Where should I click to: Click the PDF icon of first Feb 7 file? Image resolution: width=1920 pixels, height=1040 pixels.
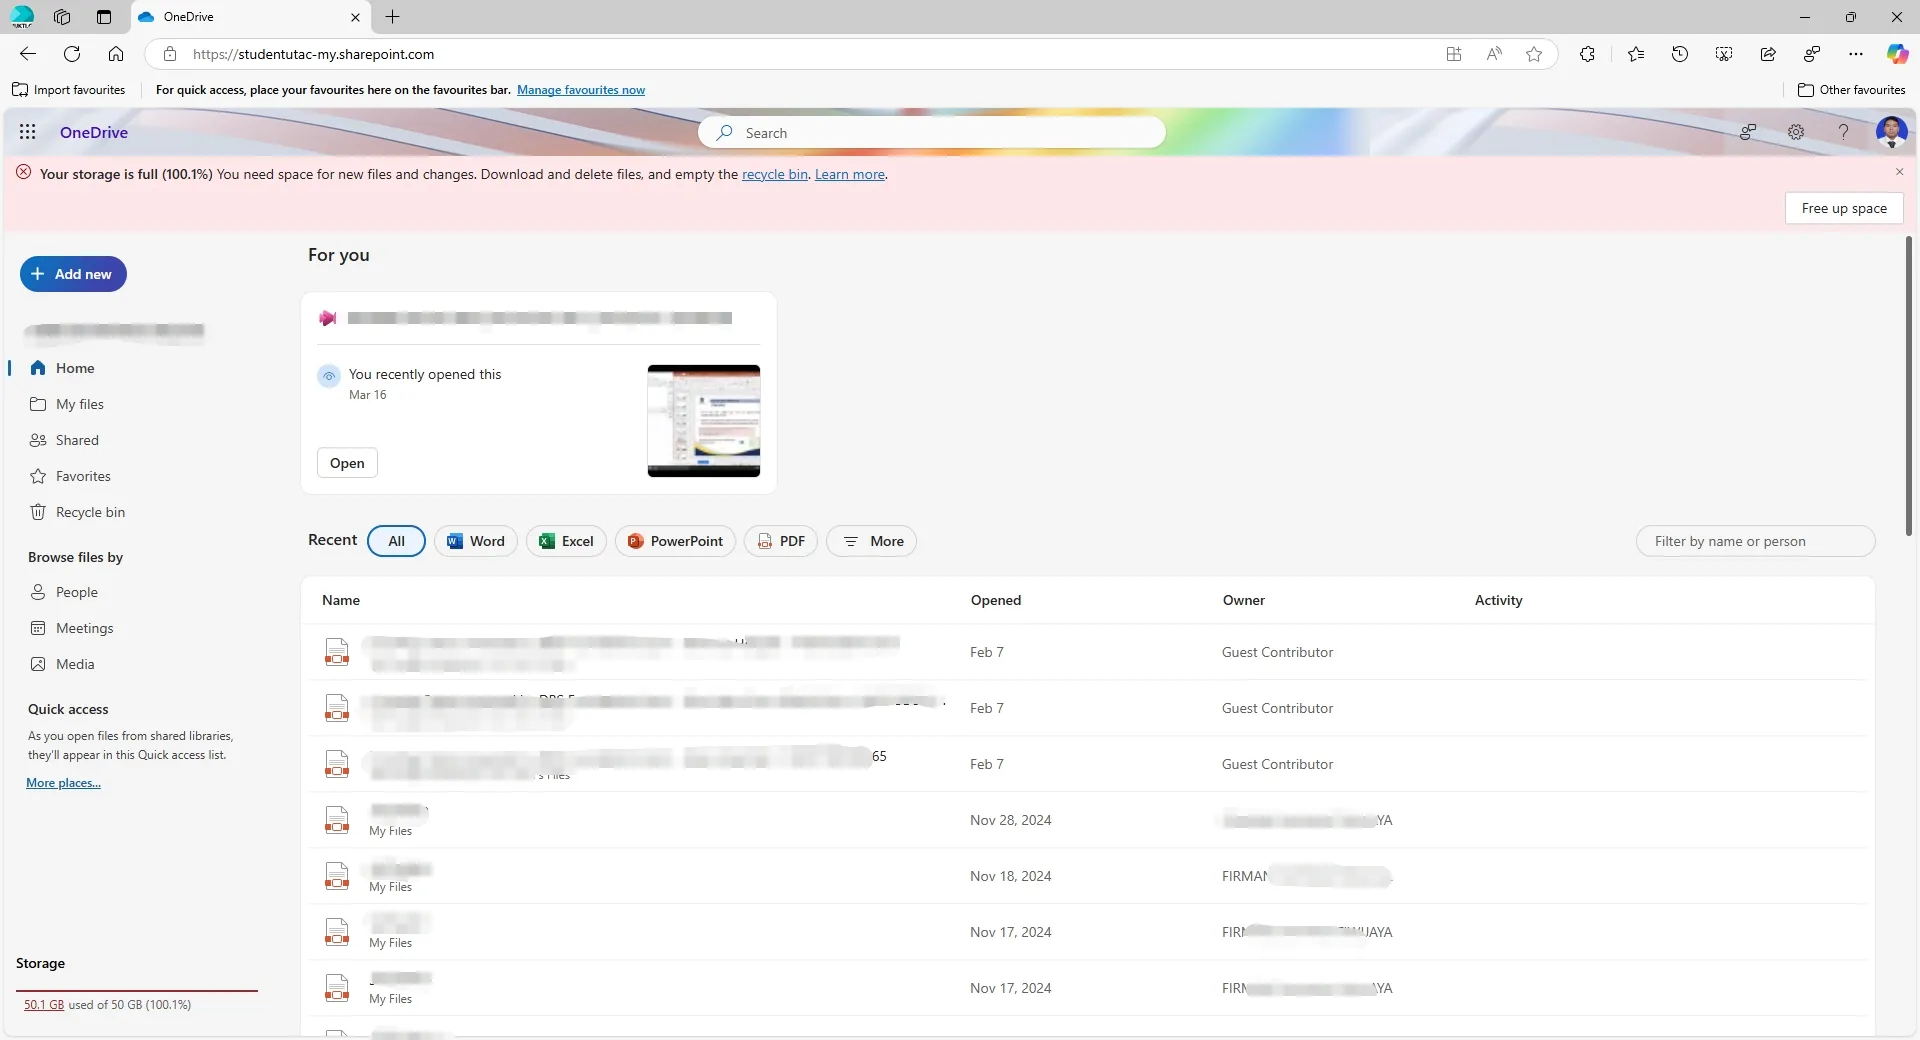[337, 652]
